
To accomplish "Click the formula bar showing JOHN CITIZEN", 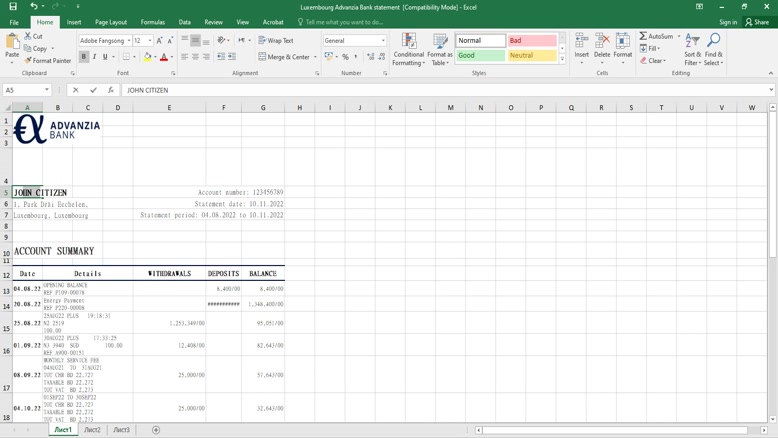I will coord(440,90).
